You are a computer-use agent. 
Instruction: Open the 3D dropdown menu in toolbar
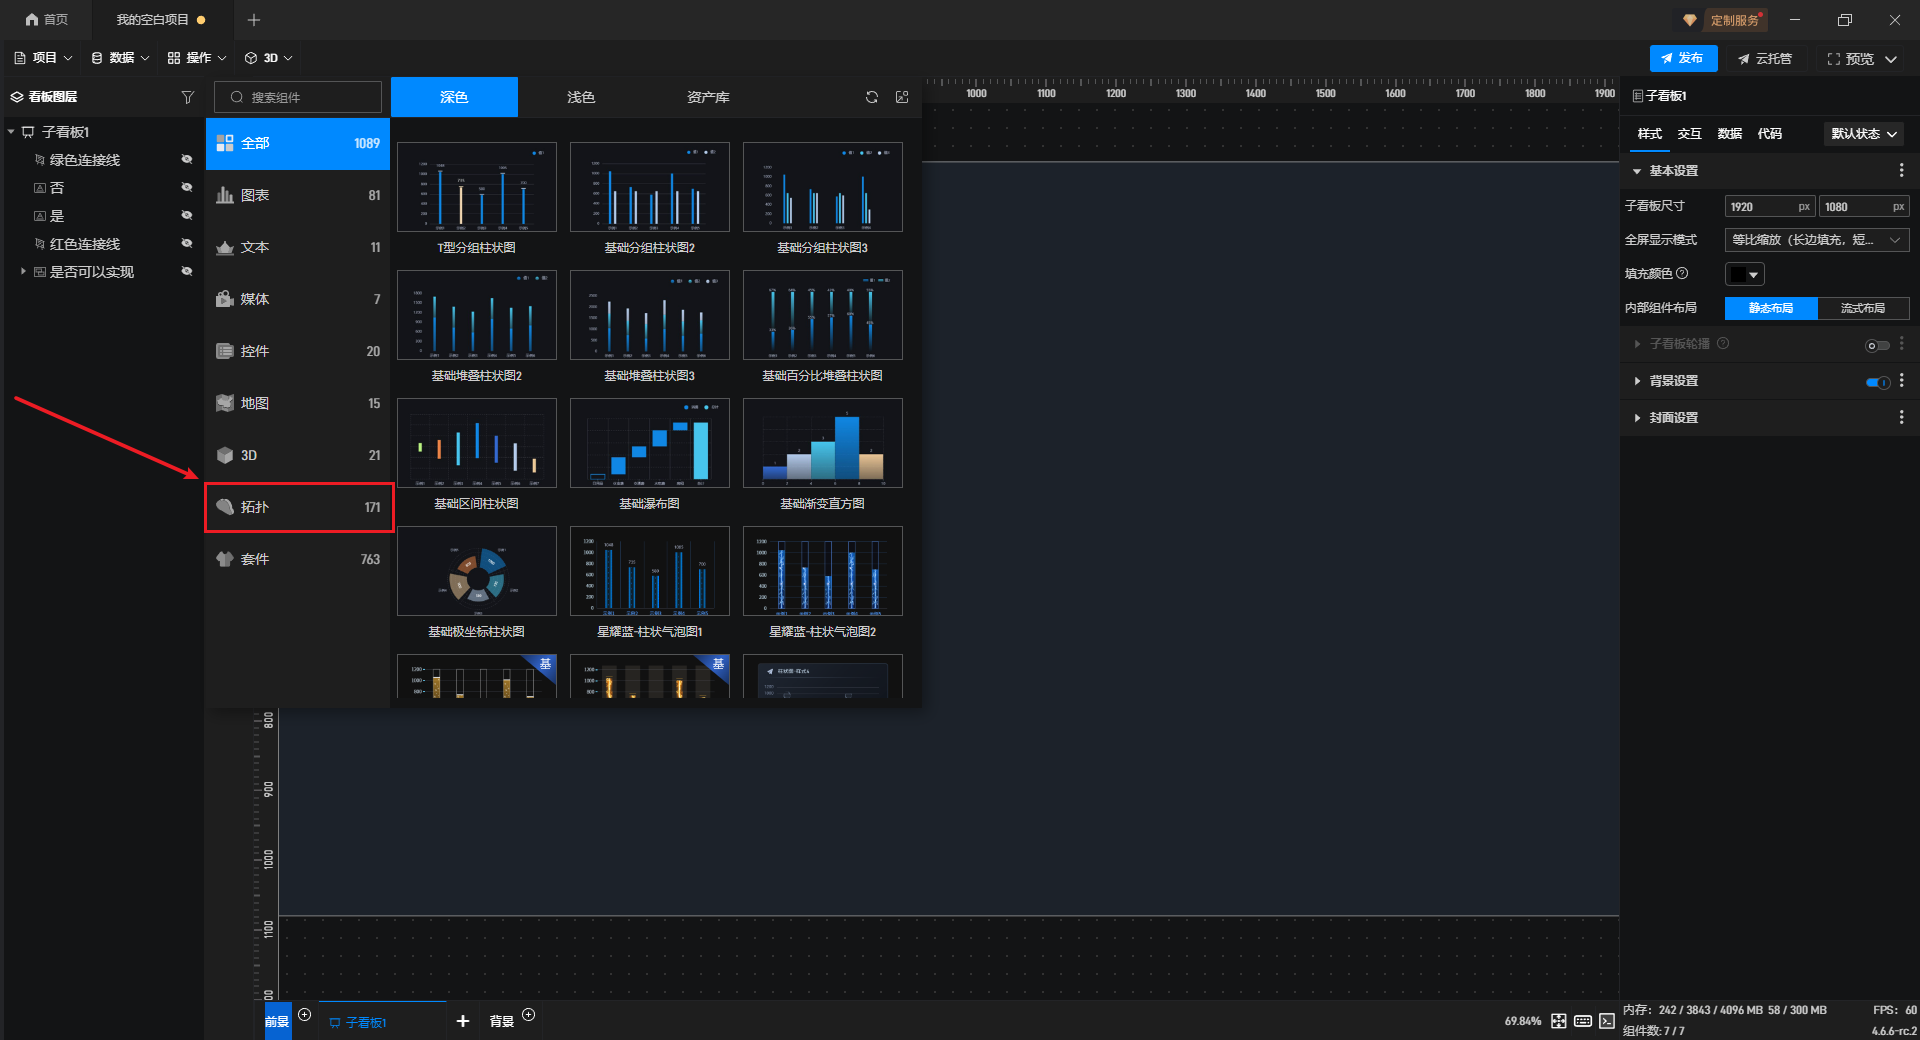click(x=269, y=58)
